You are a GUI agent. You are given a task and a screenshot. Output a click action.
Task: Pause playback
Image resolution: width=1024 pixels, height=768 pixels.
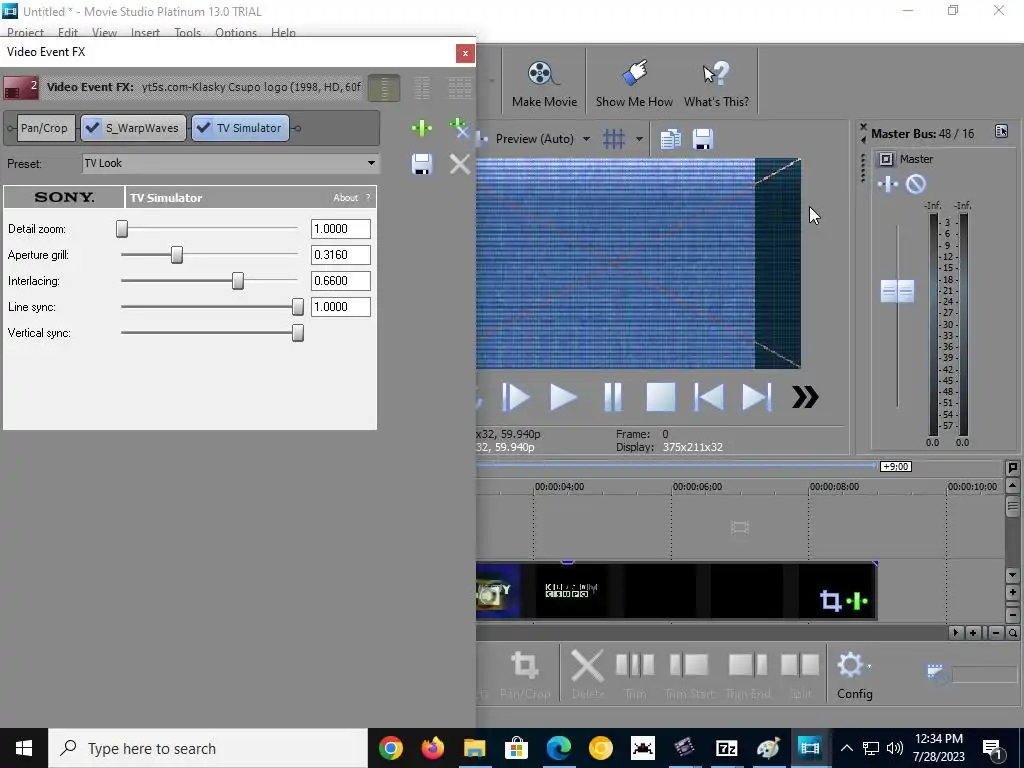[613, 397]
